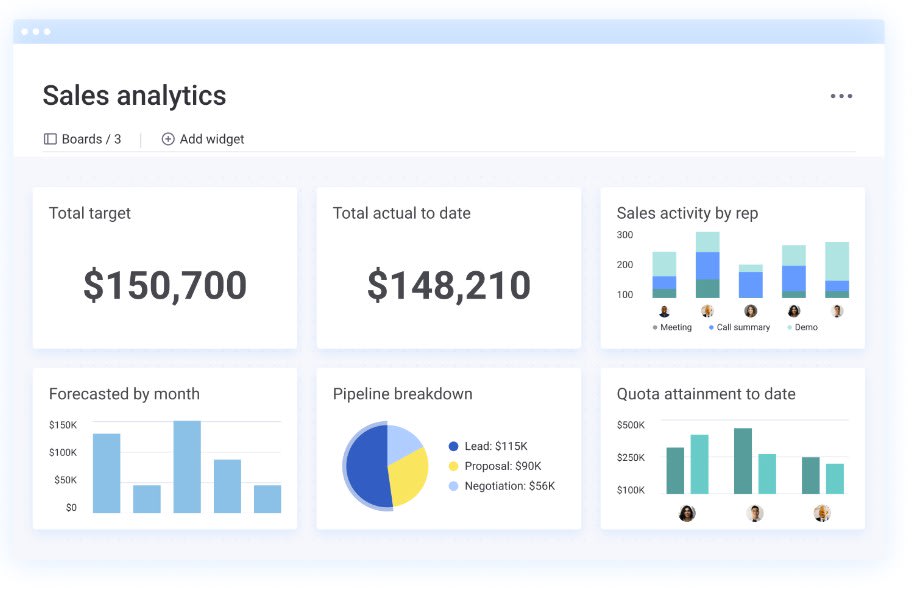Click the tallest bar in Forecasted by month
The height and width of the screenshot is (591, 918).
[x=187, y=467]
